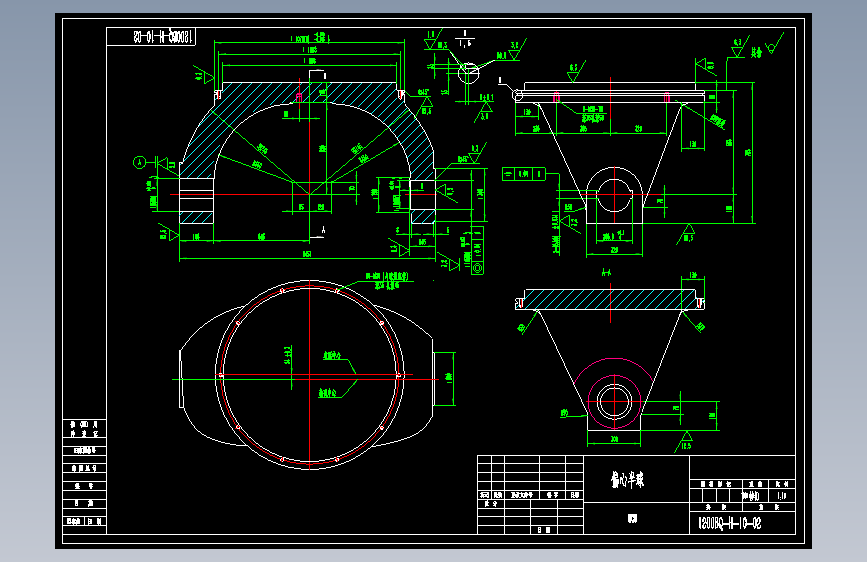Select the hatched flange in section A-A
867x562 pixels.
click(x=610, y=300)
